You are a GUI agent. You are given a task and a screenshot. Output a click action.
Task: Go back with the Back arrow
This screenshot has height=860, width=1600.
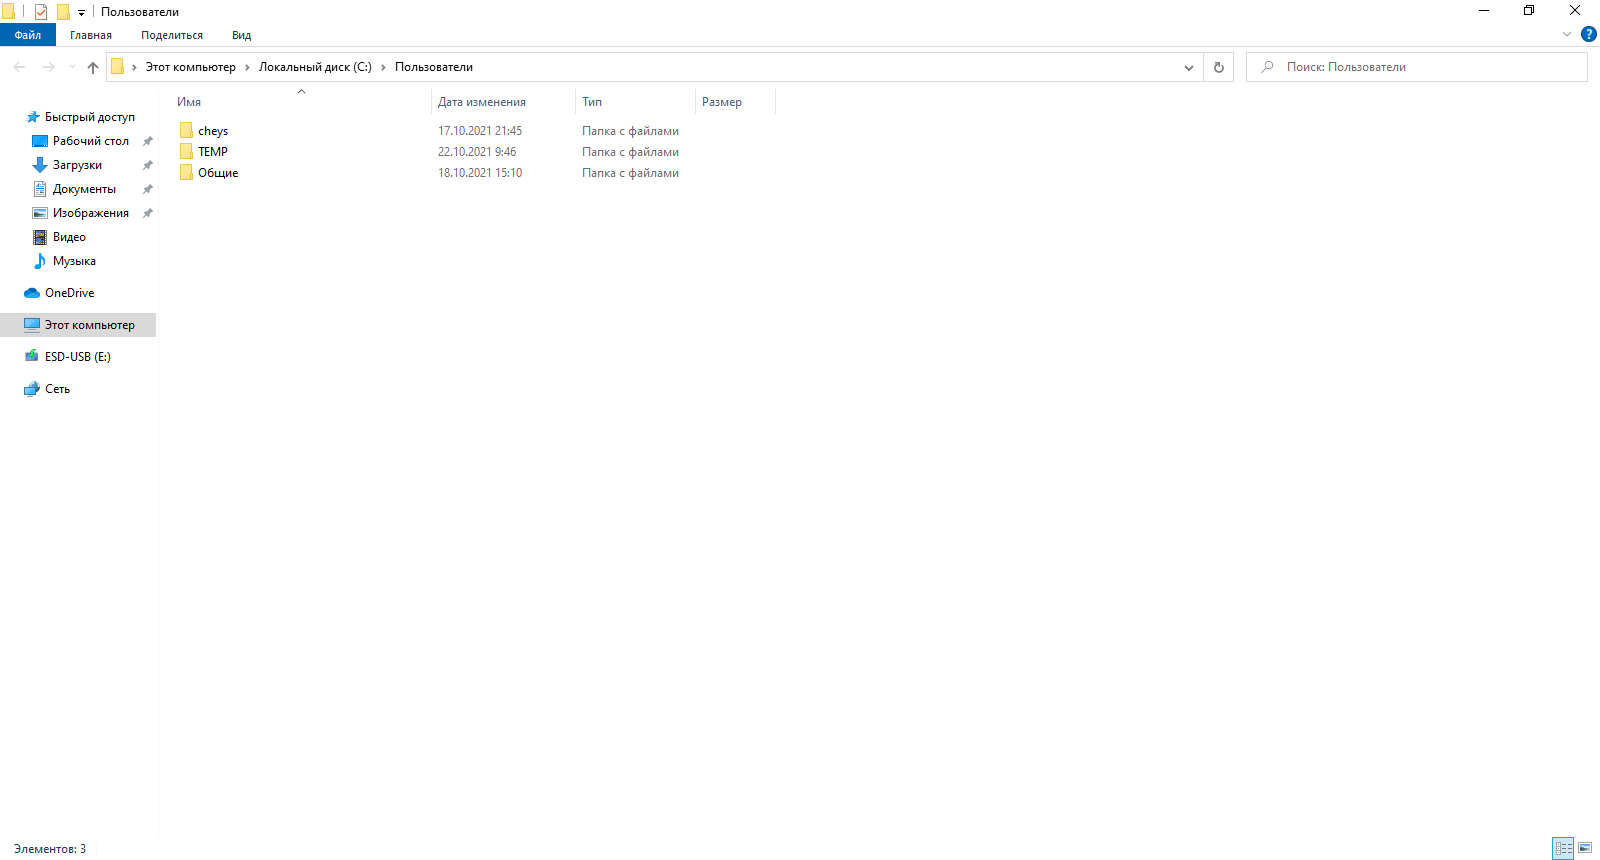(x=19, y=67)
